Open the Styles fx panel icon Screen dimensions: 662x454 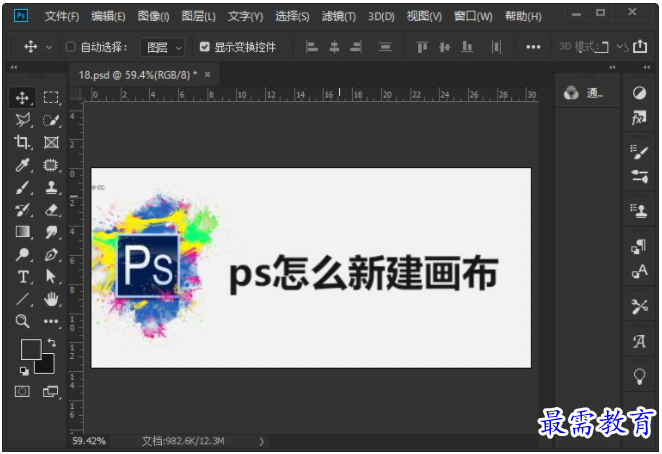[x=639, y=118]
